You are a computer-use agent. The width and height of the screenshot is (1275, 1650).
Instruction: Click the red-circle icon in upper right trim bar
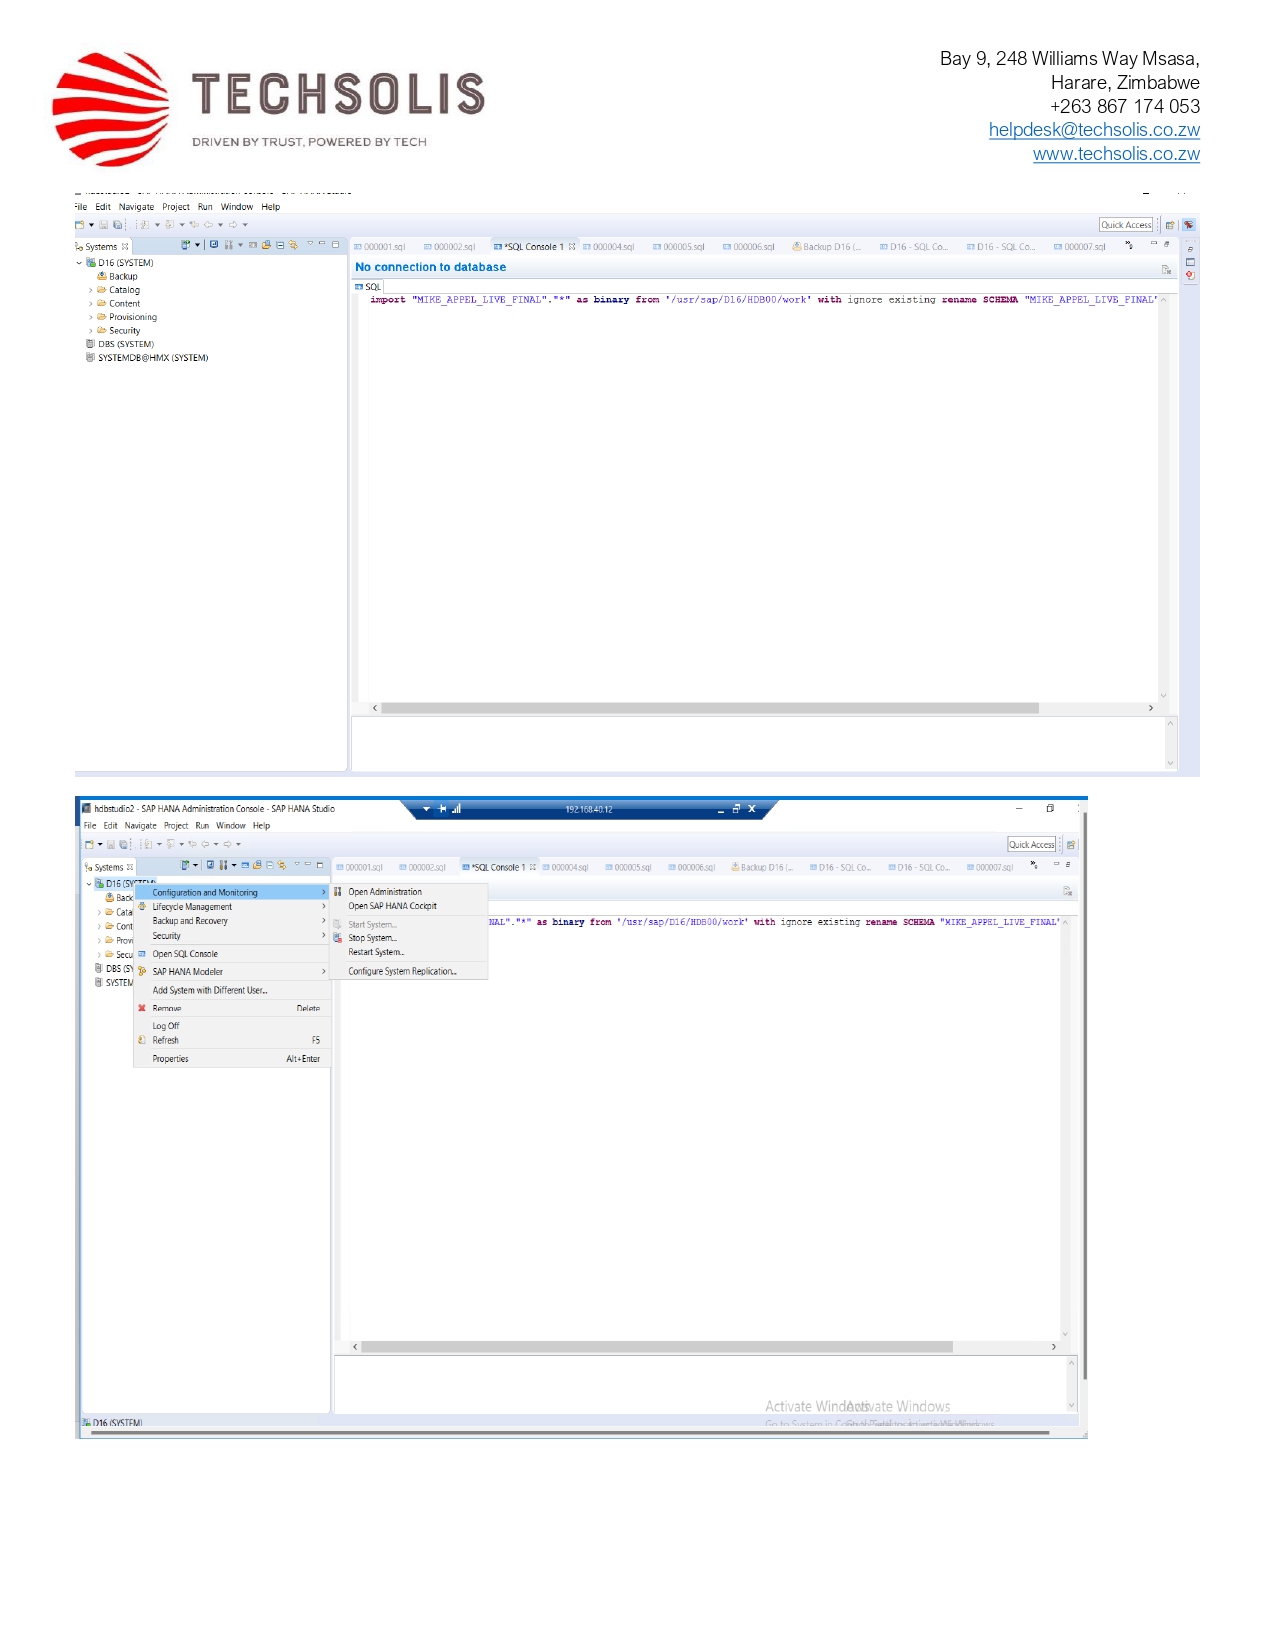click(x=1190, y=275)
